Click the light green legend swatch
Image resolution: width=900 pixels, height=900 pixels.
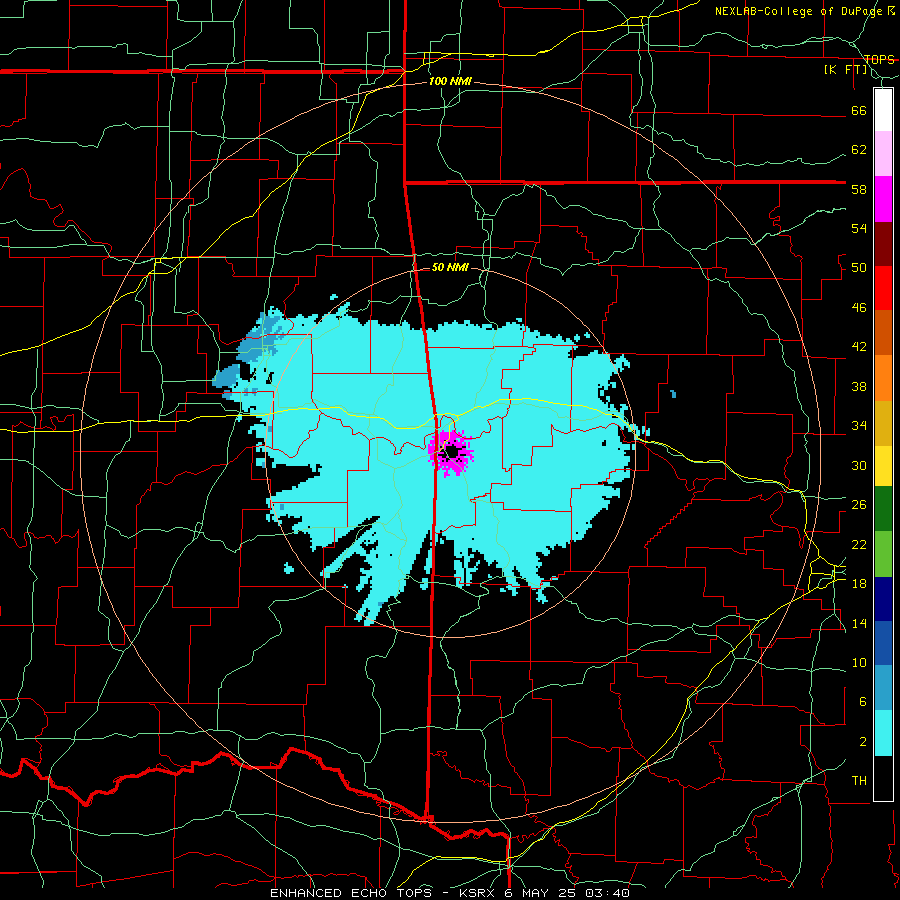[x=883, y=554]
